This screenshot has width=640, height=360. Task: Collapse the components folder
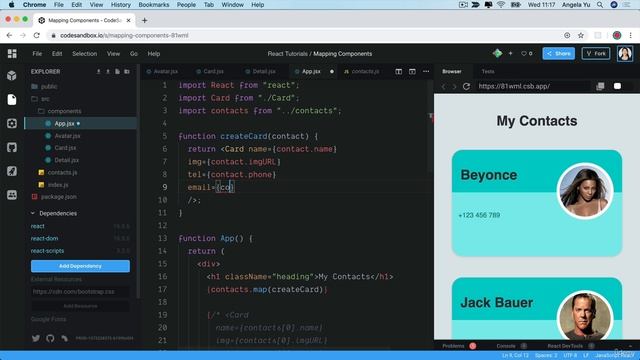click(x=60, y=111)
